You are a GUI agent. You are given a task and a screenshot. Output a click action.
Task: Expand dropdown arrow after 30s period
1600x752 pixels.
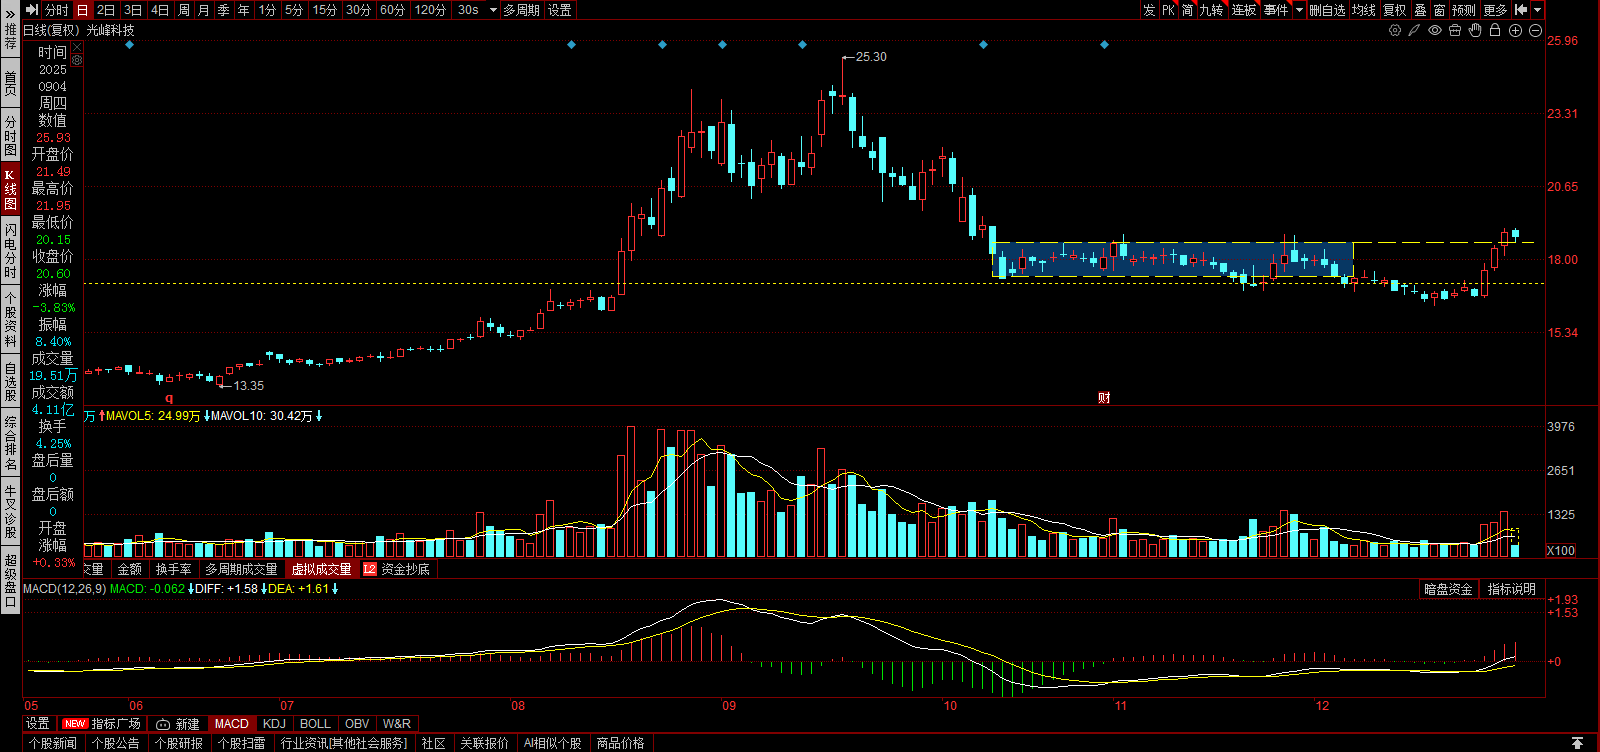pos(493,10)
